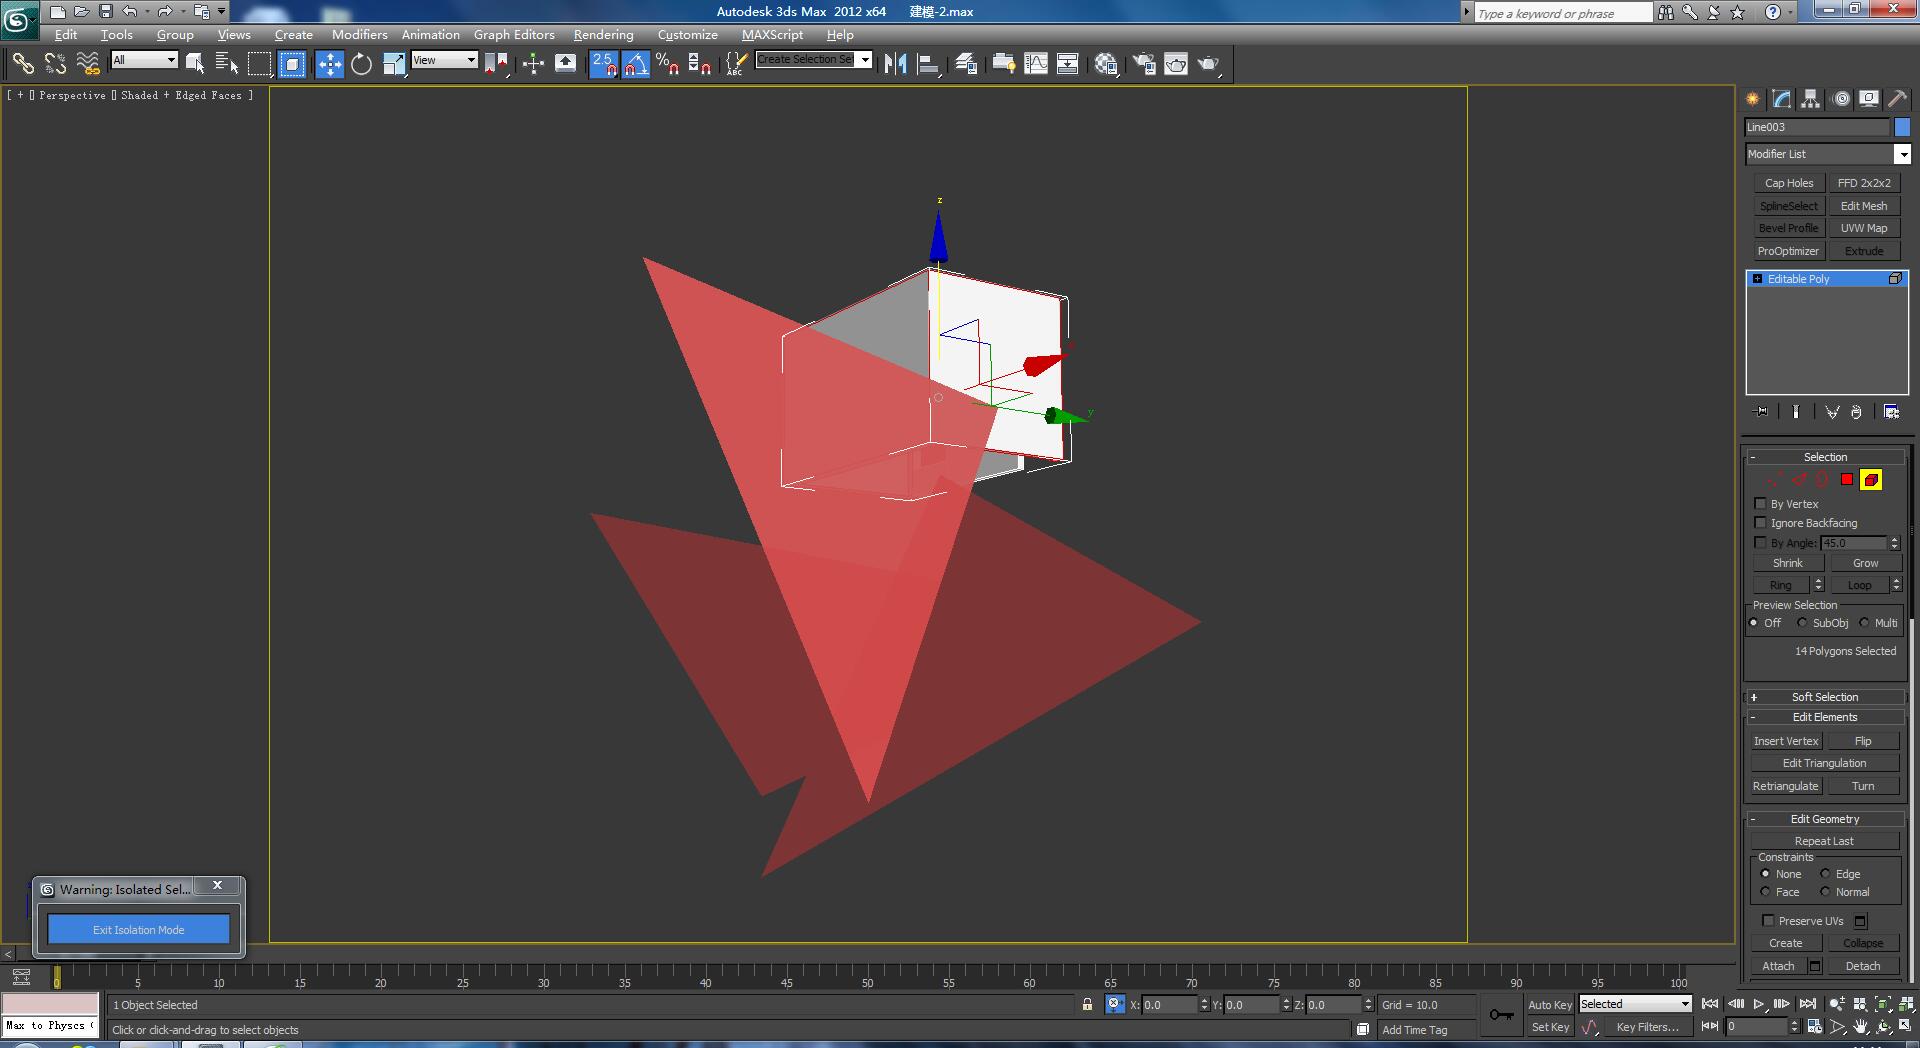
Task: Click the Detach button
Action: 1863,966
